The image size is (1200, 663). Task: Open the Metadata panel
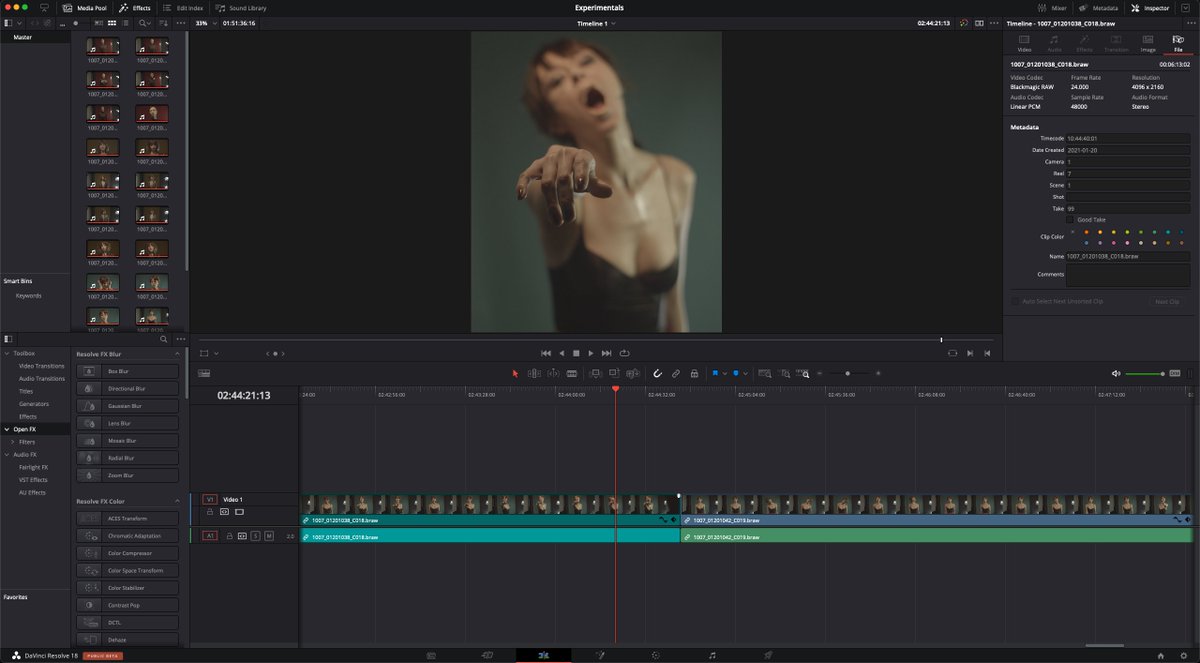click(x=1098, y=7)
